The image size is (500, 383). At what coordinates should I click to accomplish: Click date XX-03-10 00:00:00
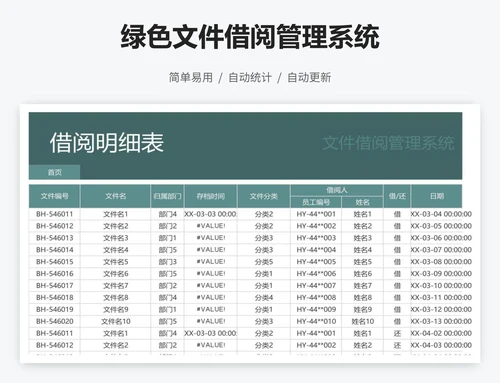(x=441, y=286)
